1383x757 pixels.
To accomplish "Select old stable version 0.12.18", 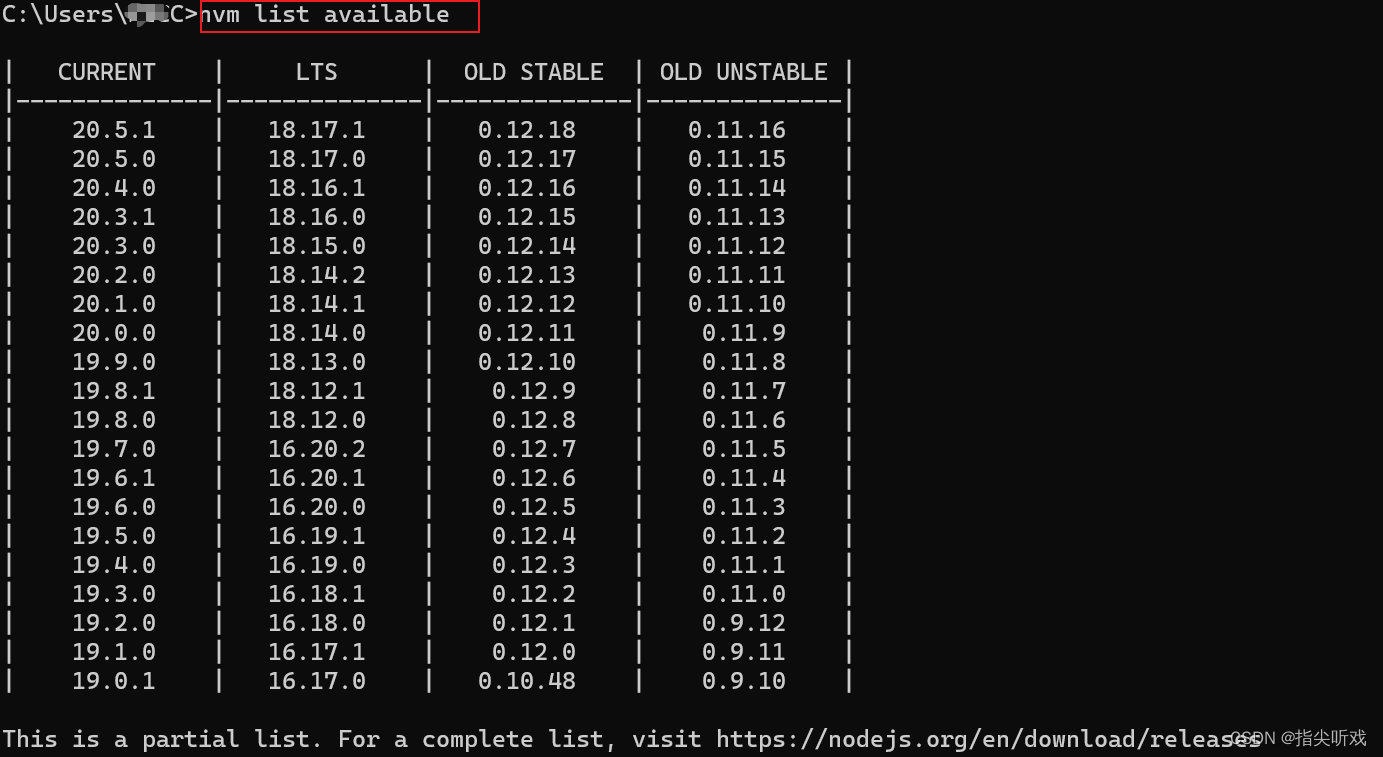I will (x=527, y=131).
